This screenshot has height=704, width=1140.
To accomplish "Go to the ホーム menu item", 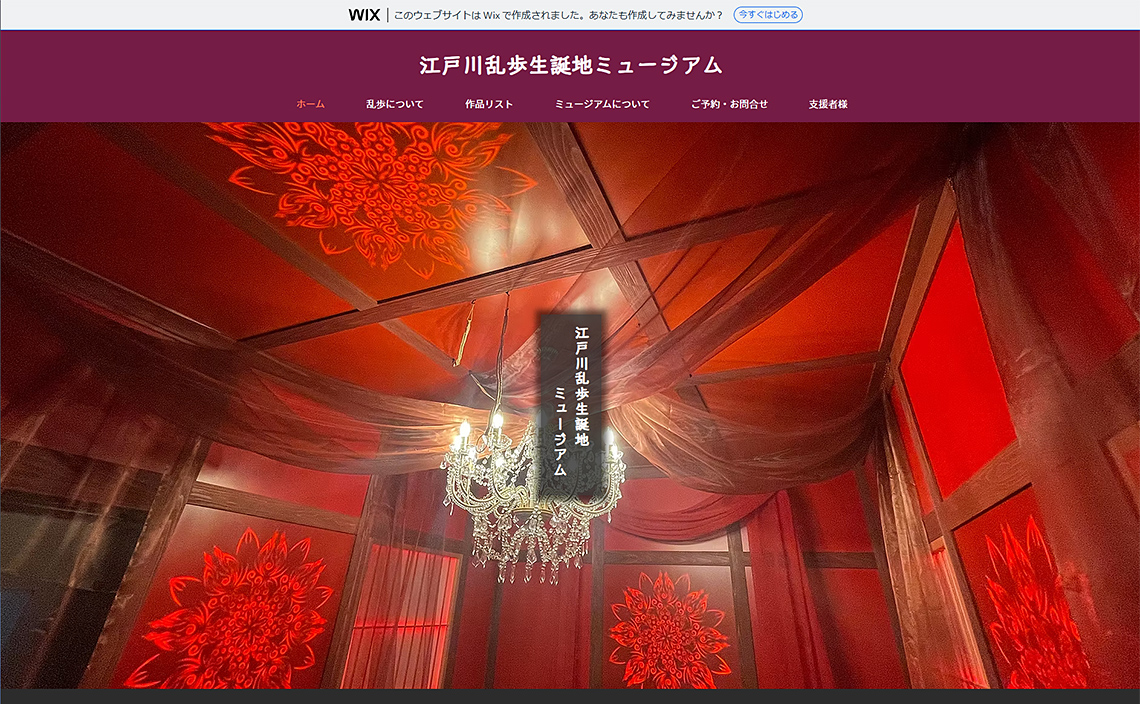I will (x=310, y=104).
